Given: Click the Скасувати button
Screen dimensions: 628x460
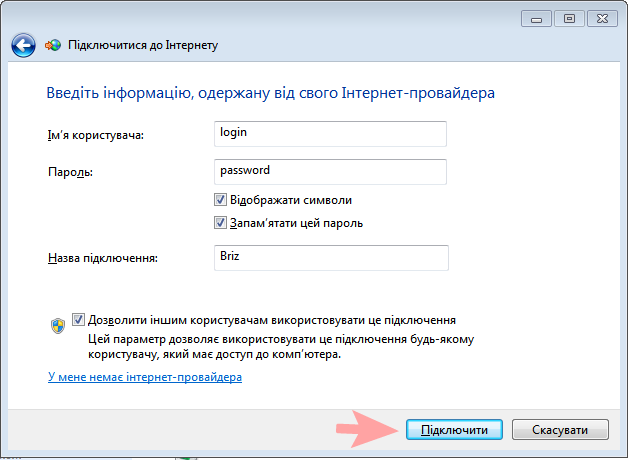Looking at the screenshot, I should point(560,430).
